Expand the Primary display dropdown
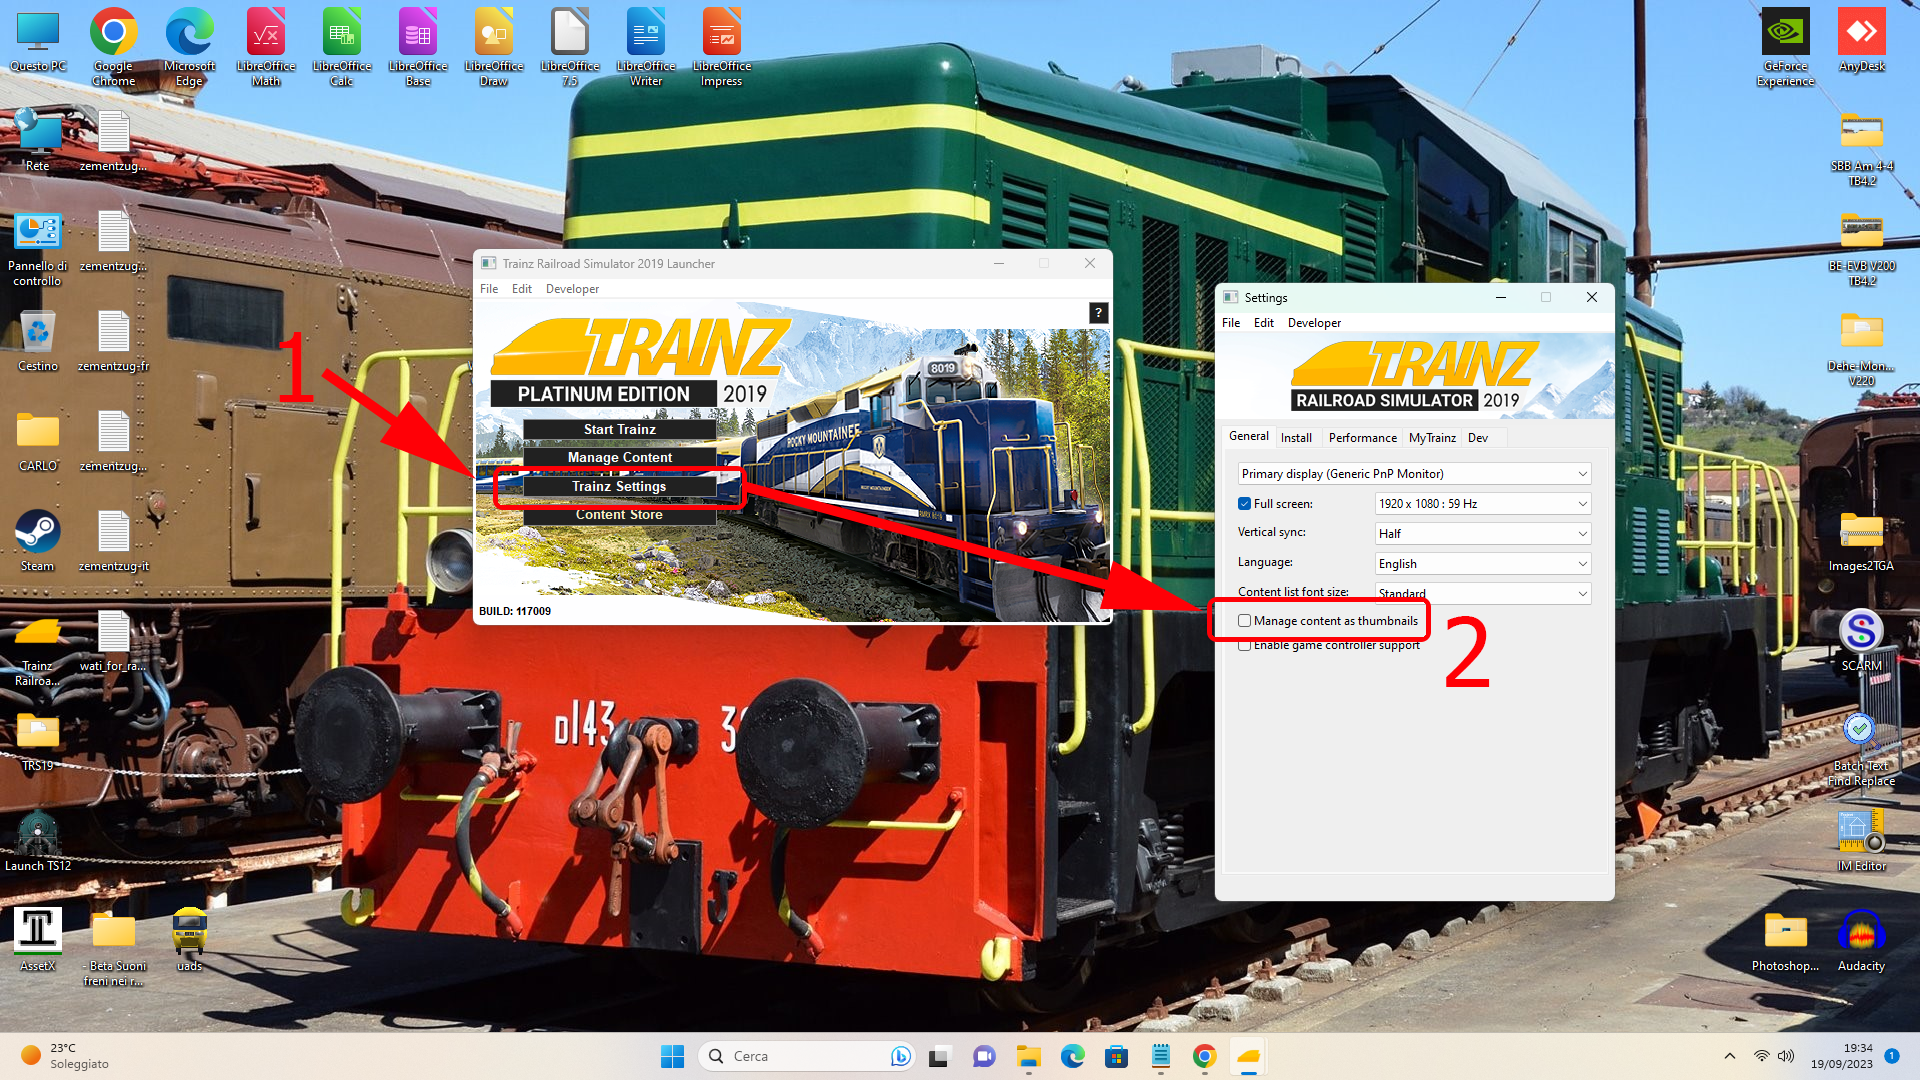Screen dimensions: 1920x1080 click(x=1414, y=474)
